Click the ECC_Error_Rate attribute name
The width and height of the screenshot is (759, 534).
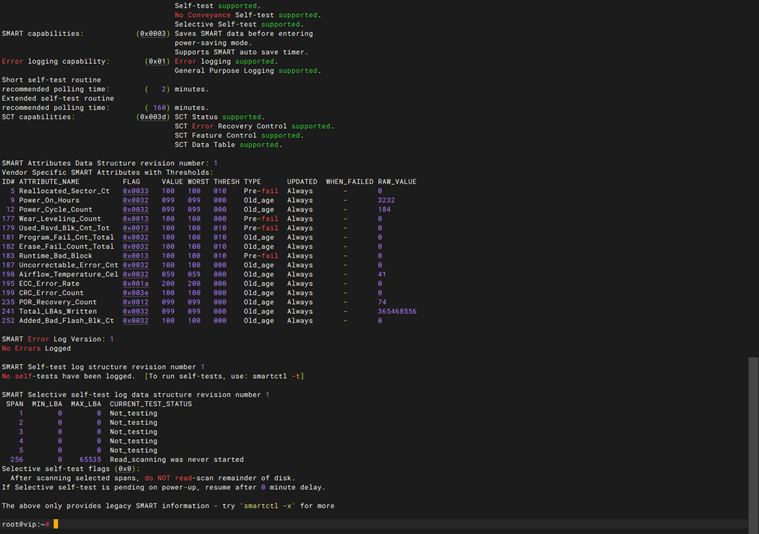[49, 284]
